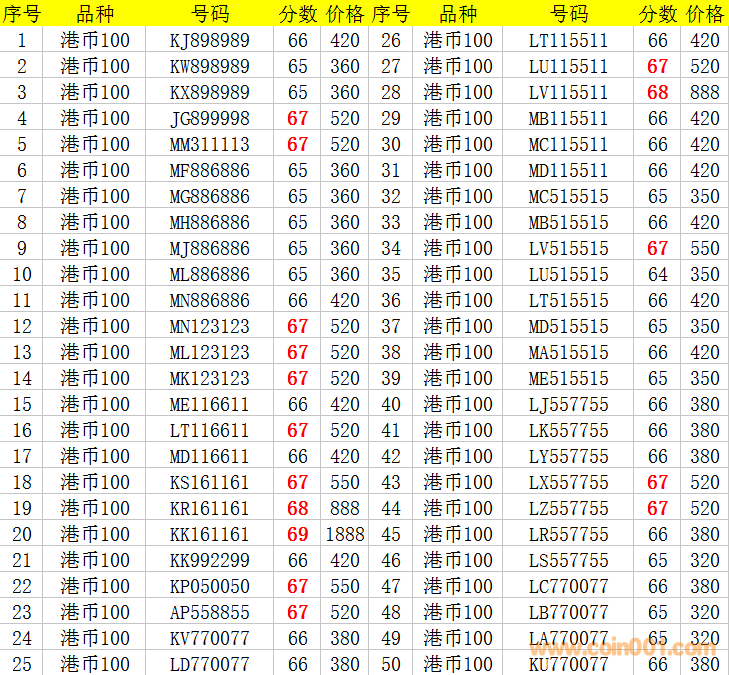729x675 pixels.
Task: Select serial number LV115511
Action: click(x=568, y=93)
